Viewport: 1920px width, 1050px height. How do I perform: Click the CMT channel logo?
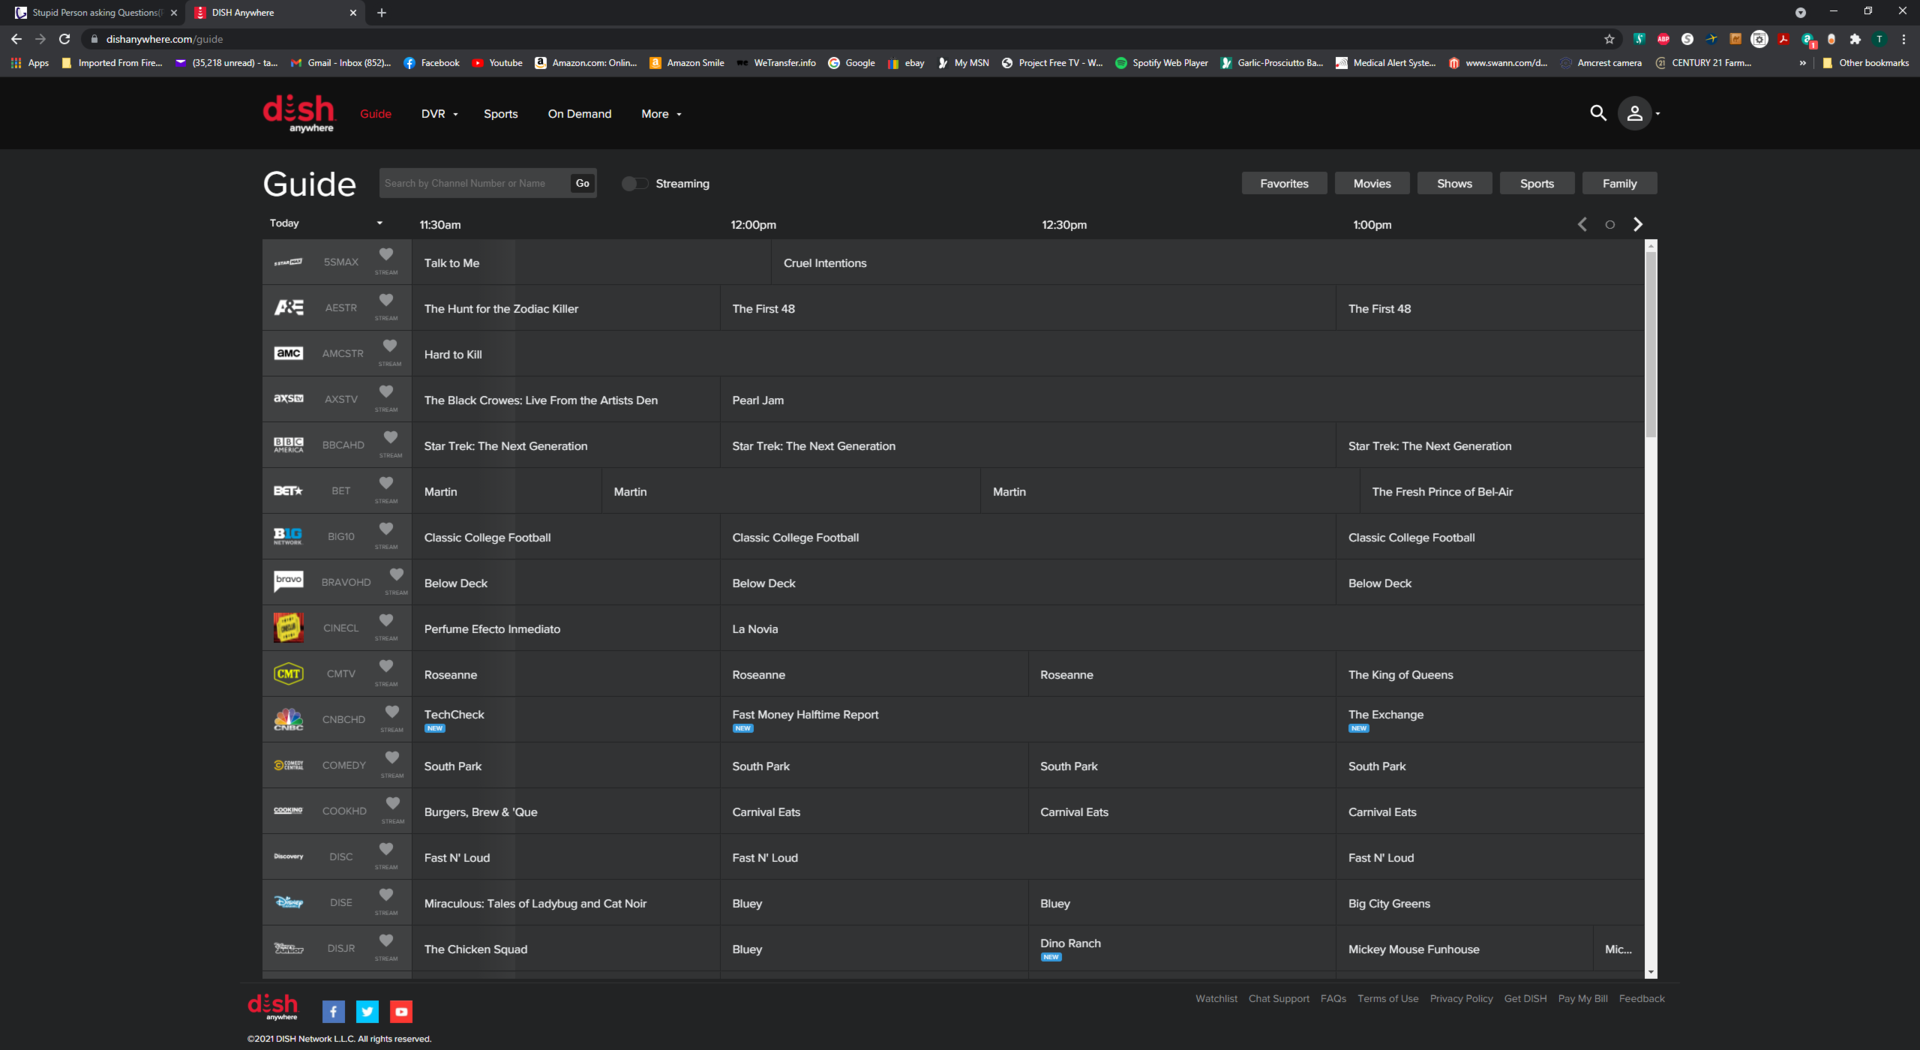pos(289,674)
